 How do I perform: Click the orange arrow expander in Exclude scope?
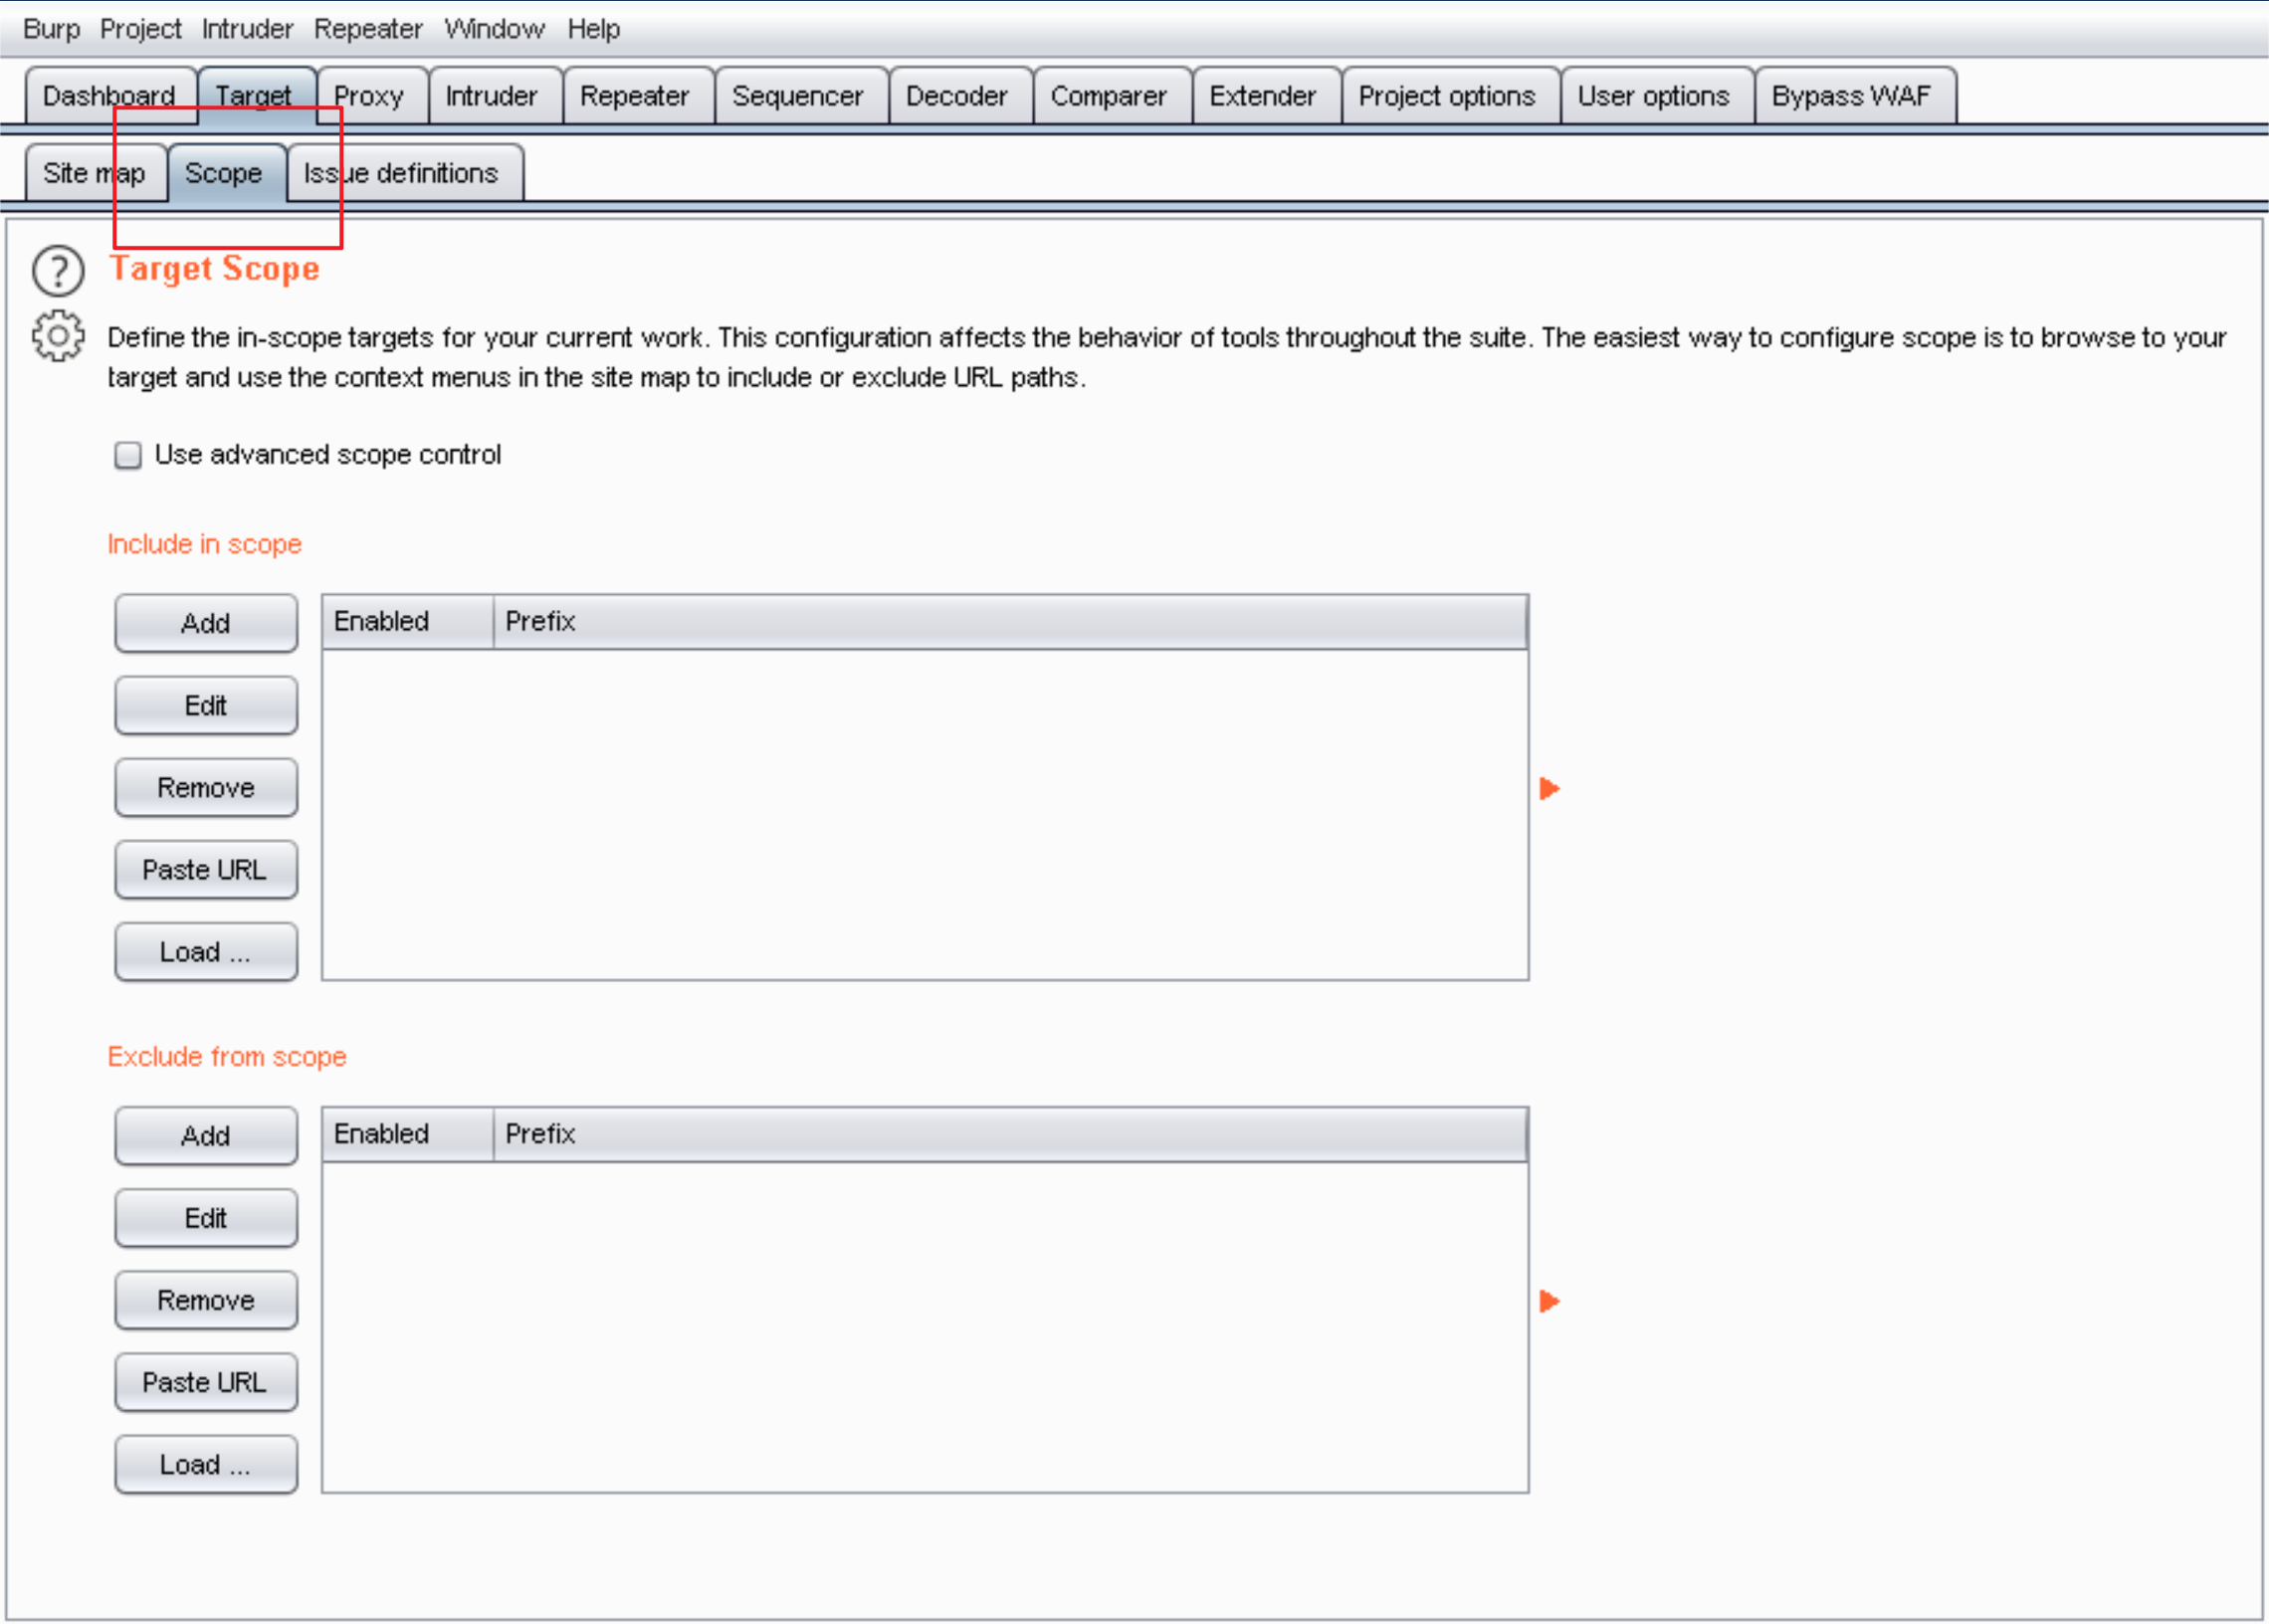tap(1548, 1301)
